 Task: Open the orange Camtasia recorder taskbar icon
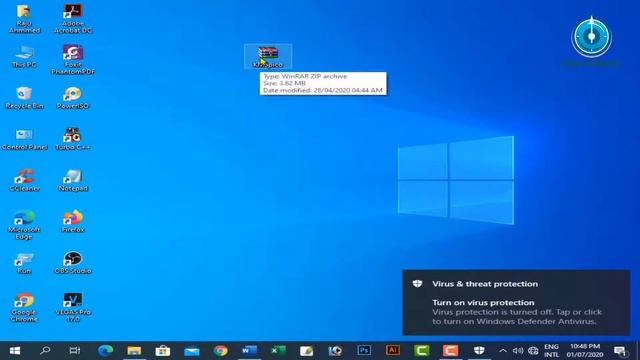(x=450, y=351)
